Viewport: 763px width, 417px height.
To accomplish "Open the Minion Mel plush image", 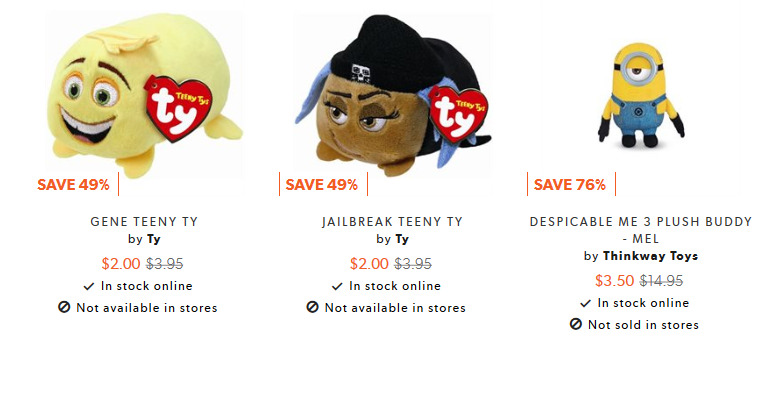I will click(x=640, y=95).
